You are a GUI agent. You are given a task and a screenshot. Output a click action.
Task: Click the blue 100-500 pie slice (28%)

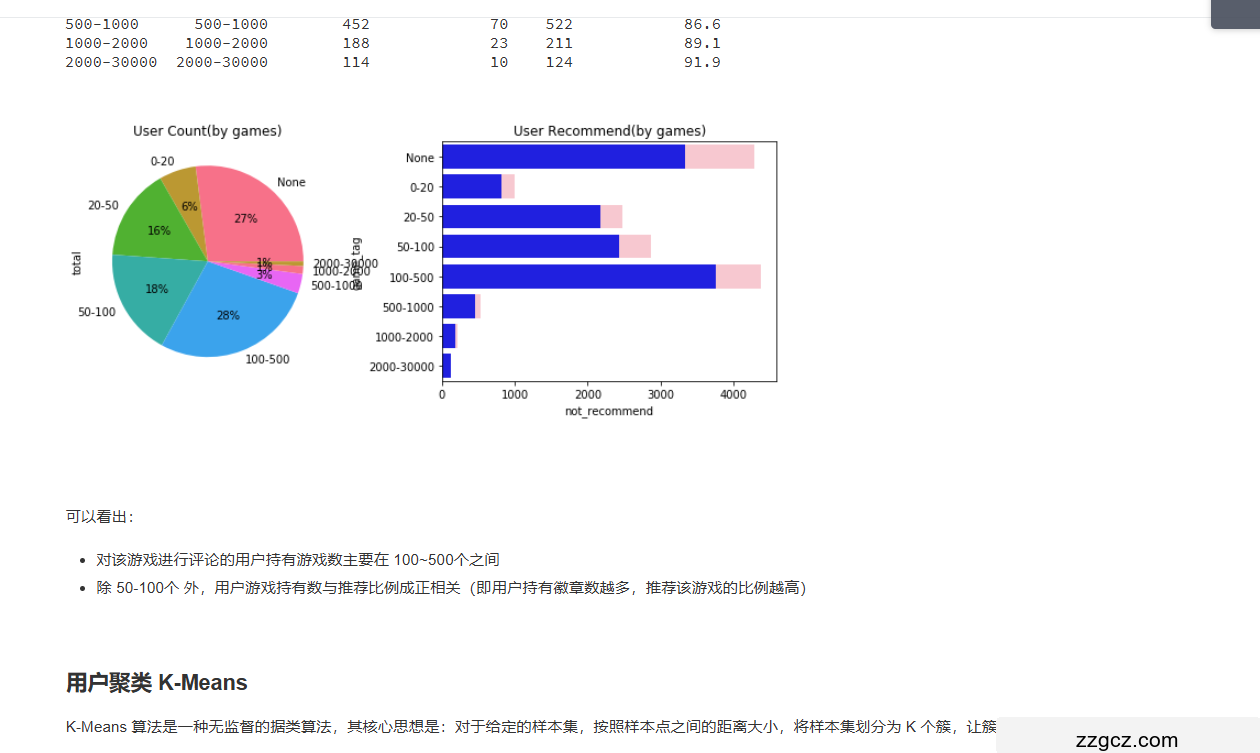(x=235, y=312)
